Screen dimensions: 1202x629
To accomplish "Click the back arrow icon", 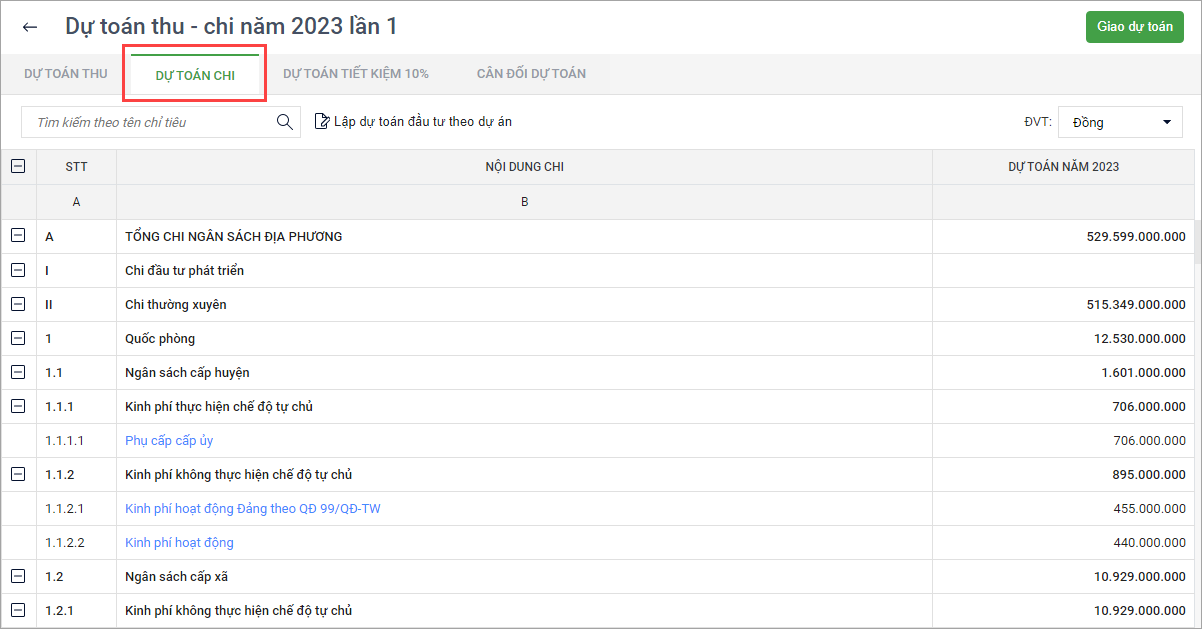I will [x=30, y=27].
